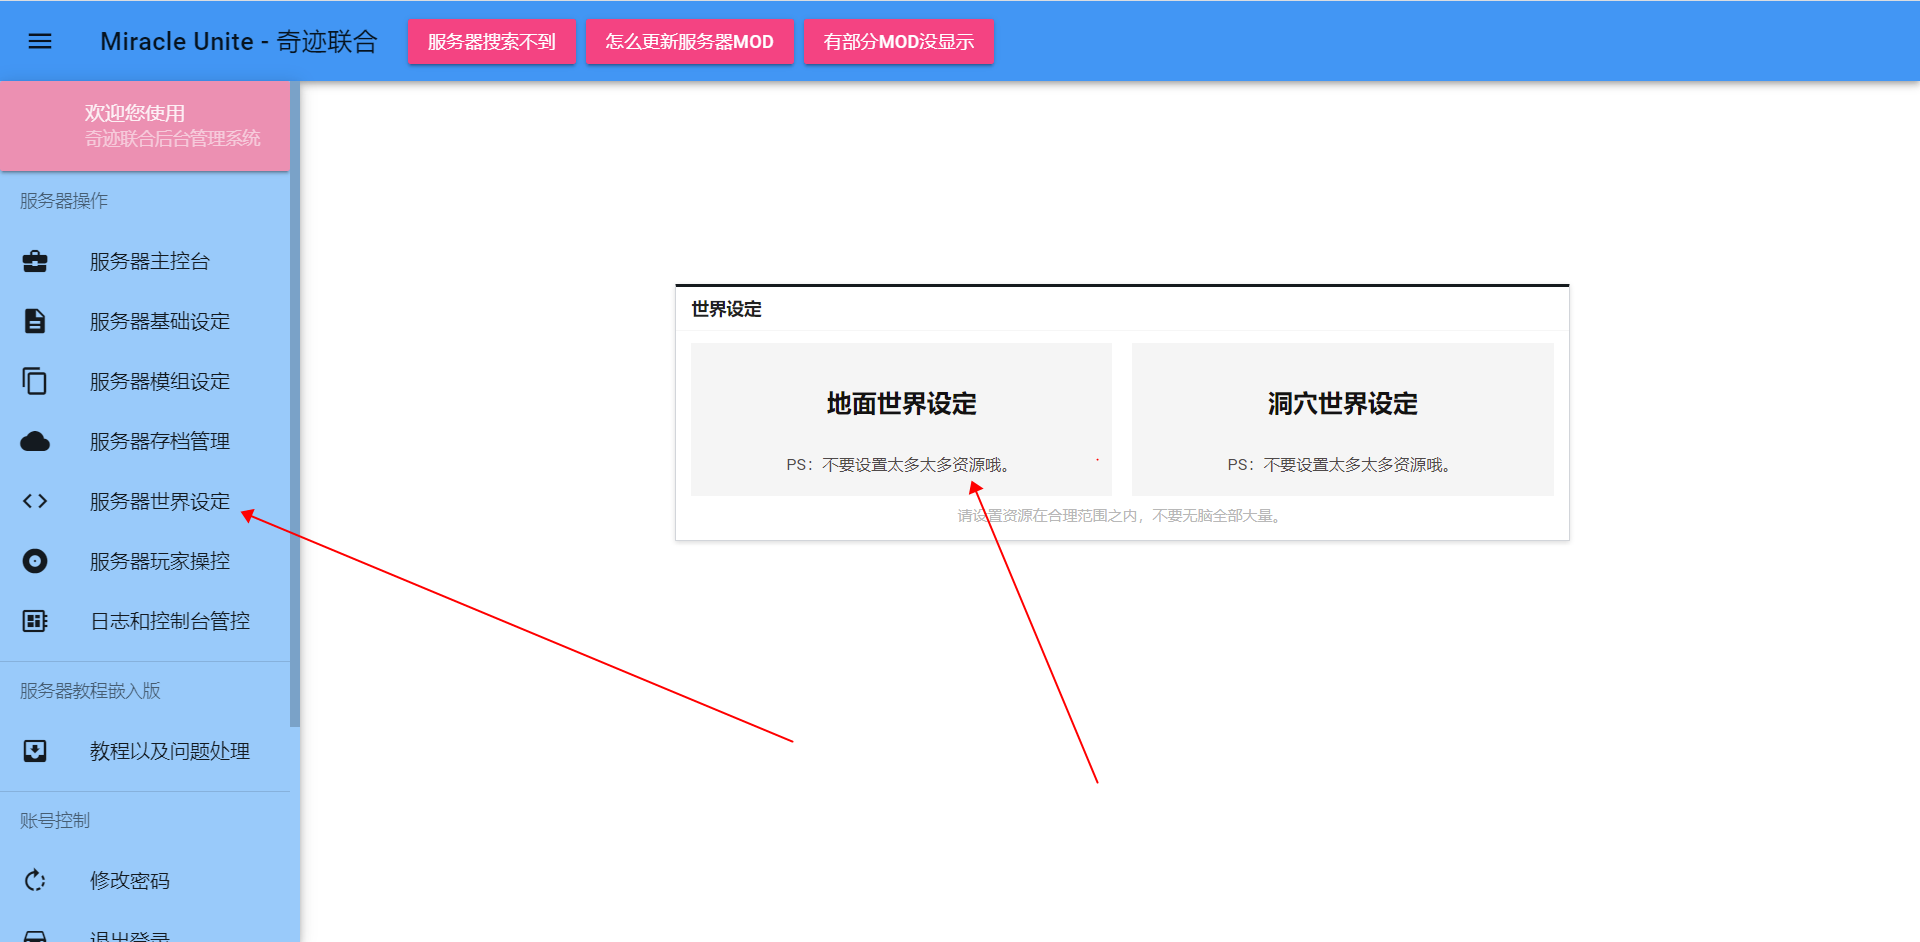This screenshot has width=1920, height=942.
Task: Click the 账号控制 section label
Action: tap(55, 821)
